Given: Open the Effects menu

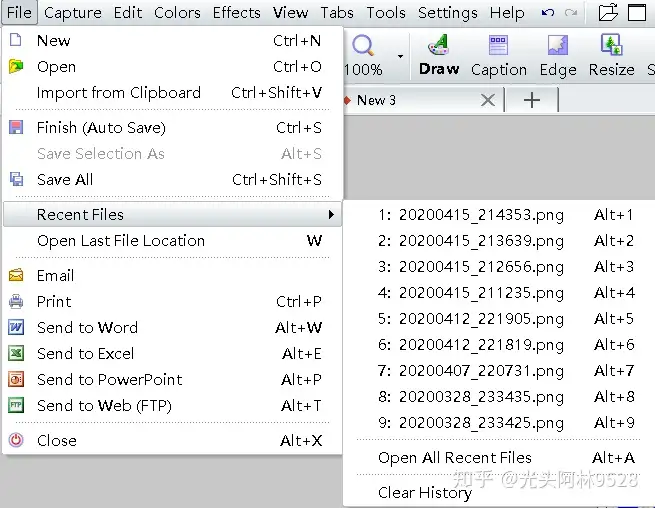Looking at the screenshot, I should 236,13.
